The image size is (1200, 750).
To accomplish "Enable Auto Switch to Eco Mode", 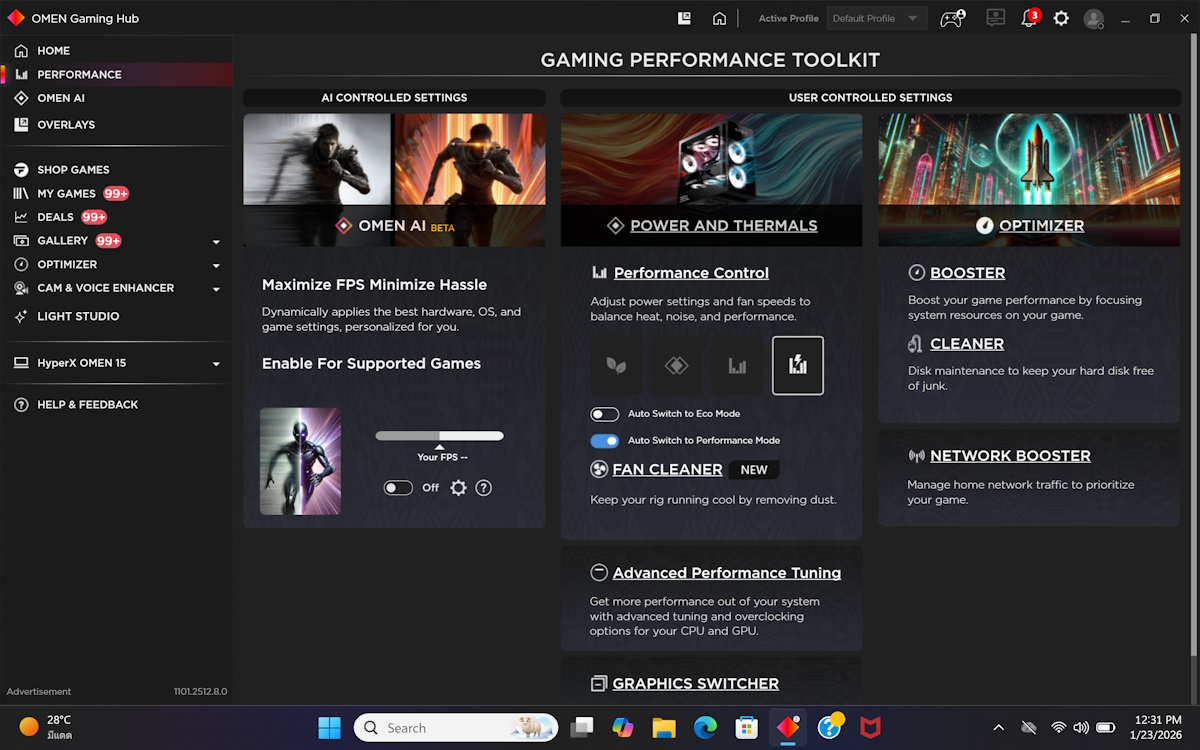I will [x=605, y=414].
